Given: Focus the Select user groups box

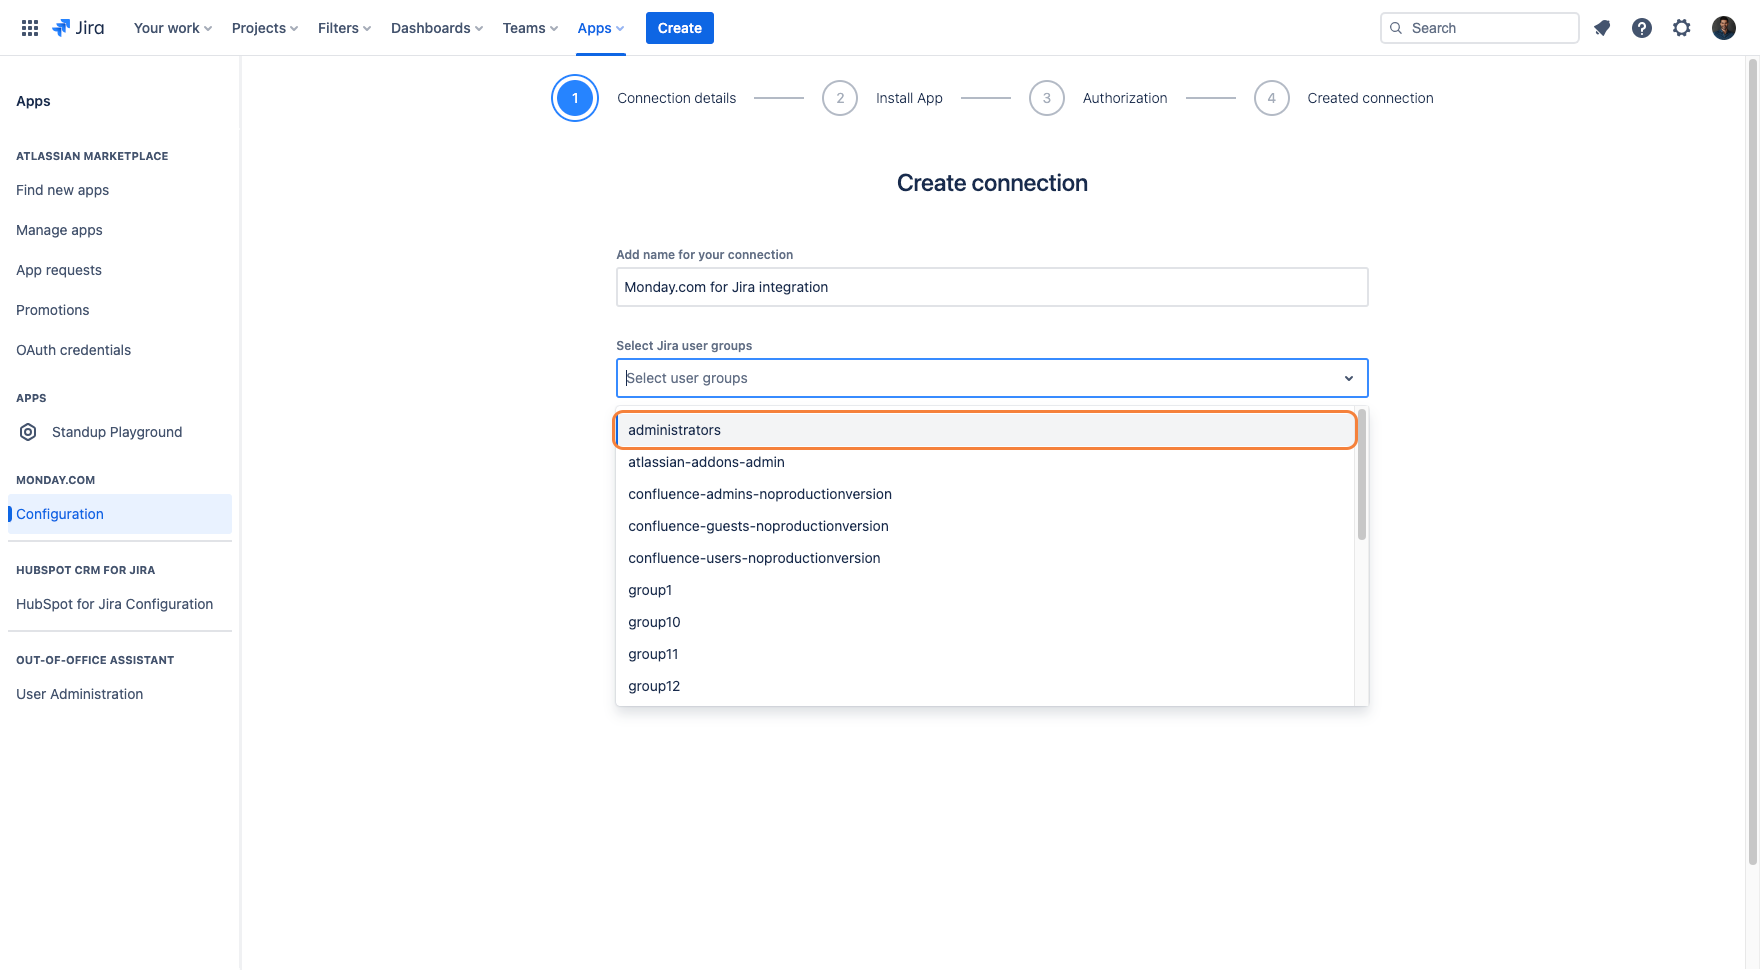Looking at the screenshot, I should click(x=992, y=378).
